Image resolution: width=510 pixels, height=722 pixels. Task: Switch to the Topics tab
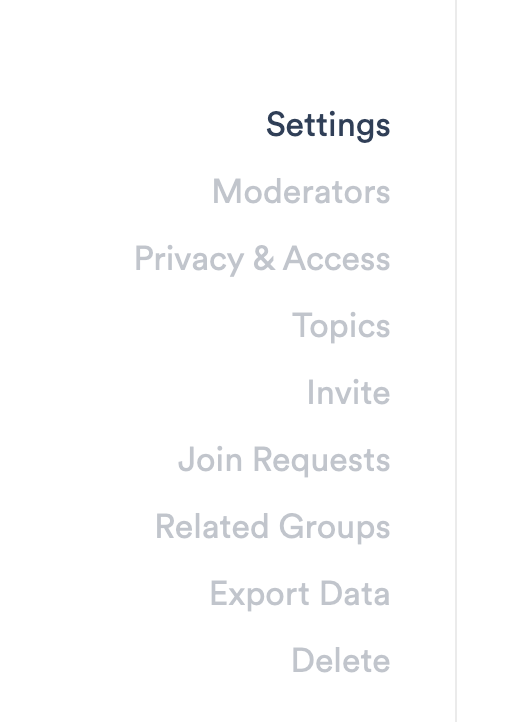341,326
